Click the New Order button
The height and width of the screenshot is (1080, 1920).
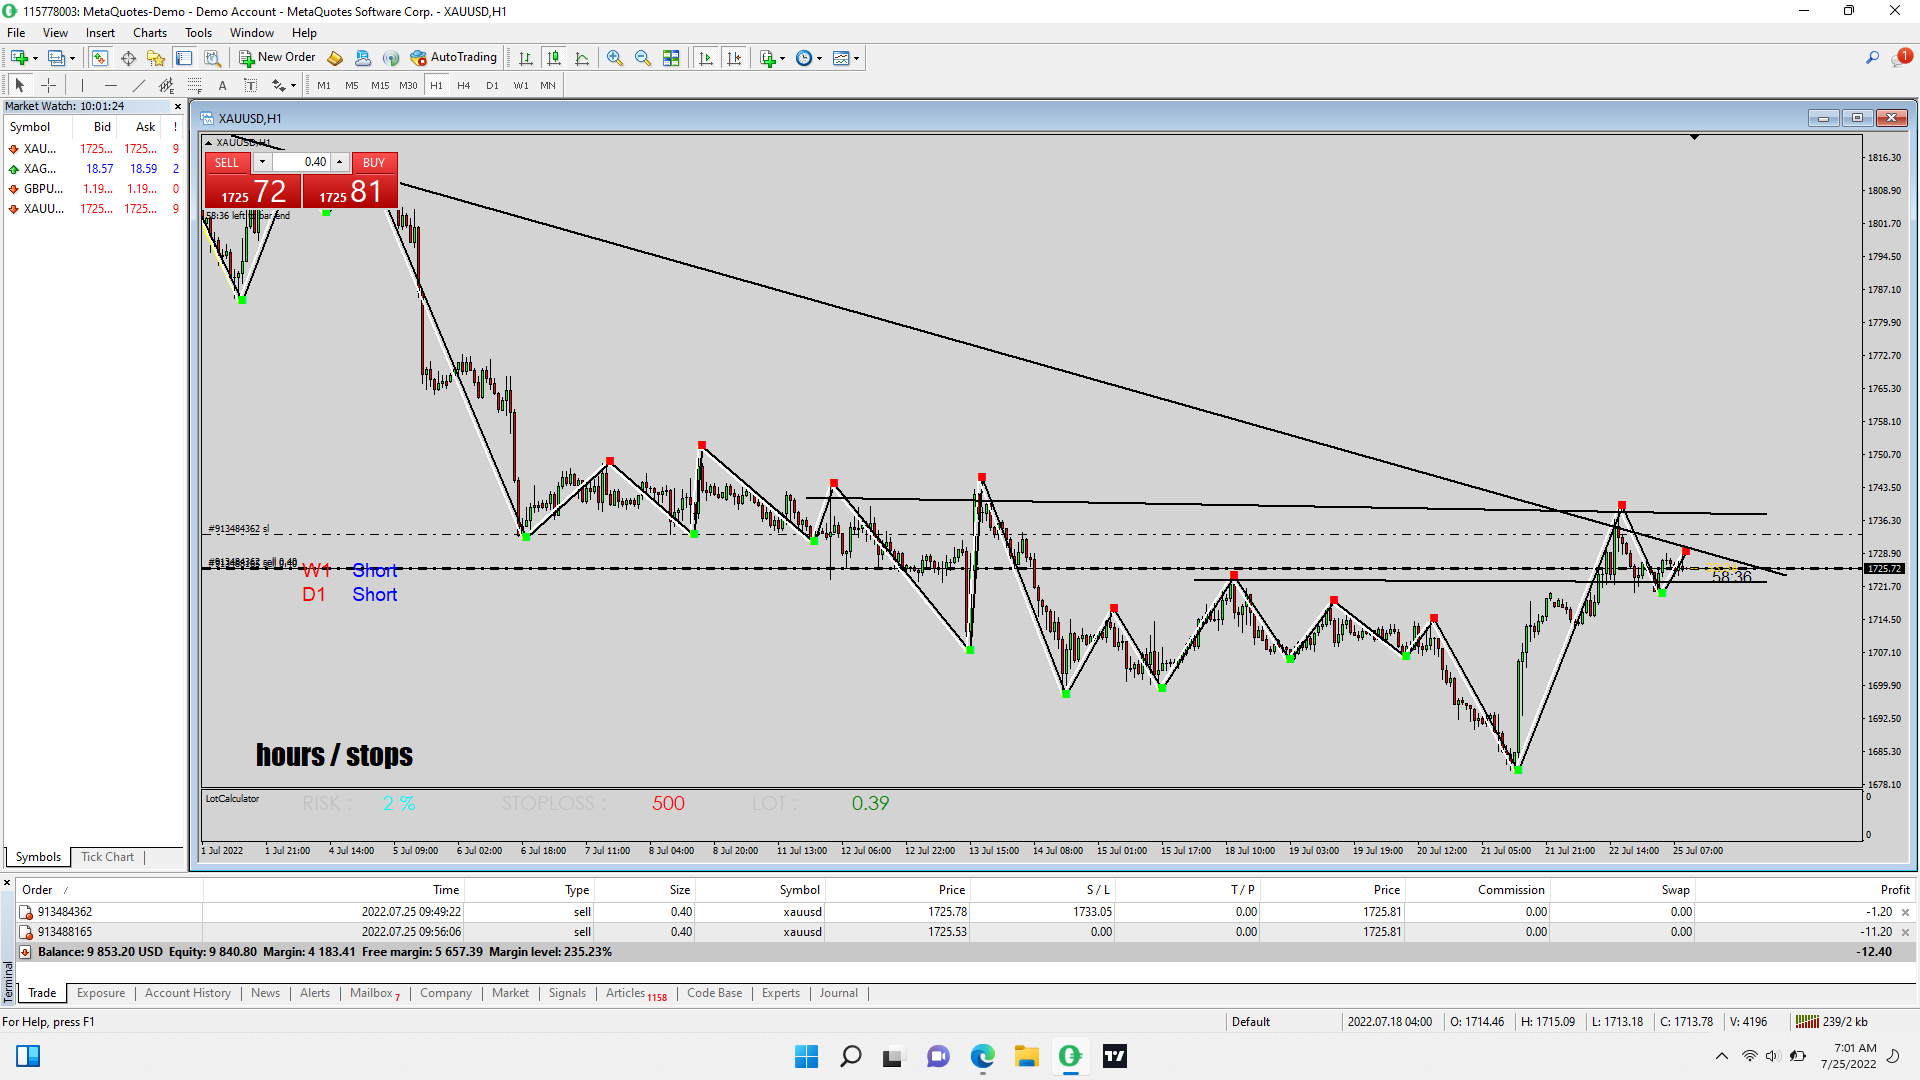(x=277, y=58)
